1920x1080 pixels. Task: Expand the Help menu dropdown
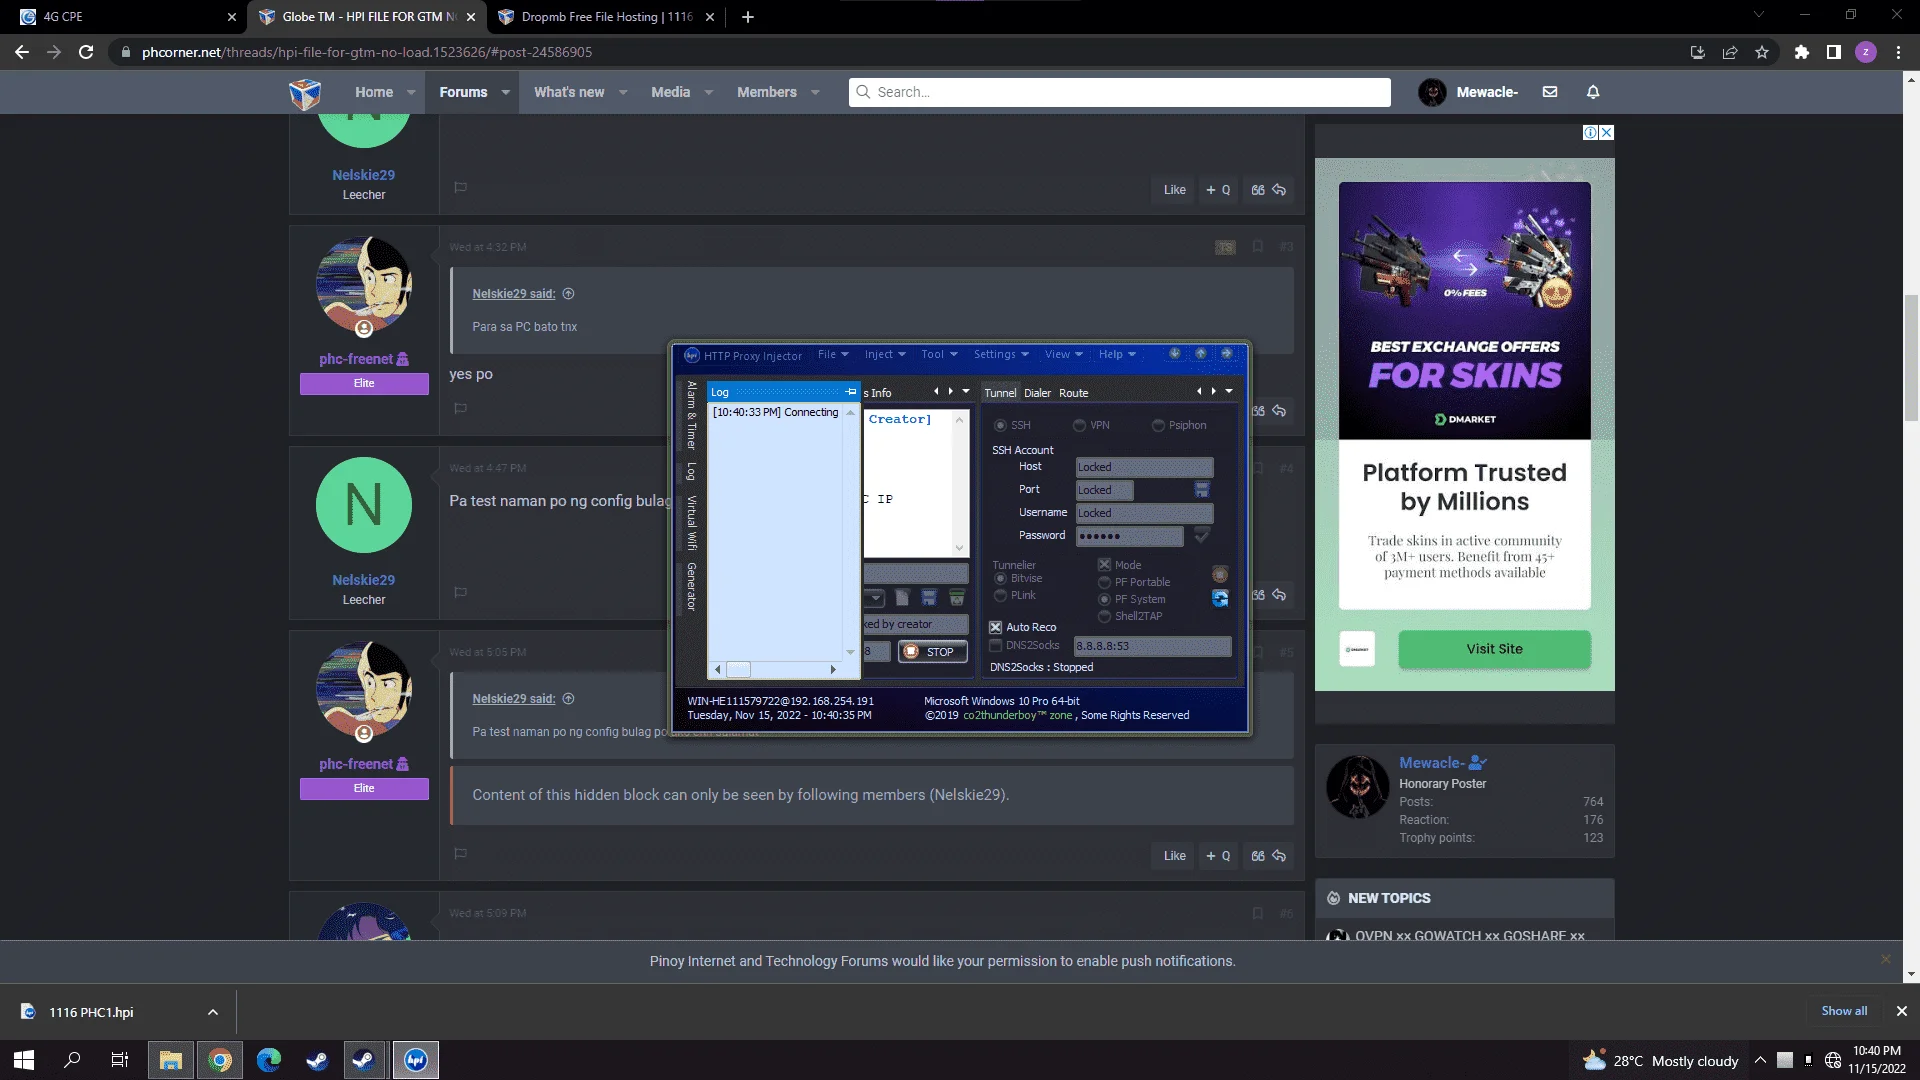click(1117, 354)
